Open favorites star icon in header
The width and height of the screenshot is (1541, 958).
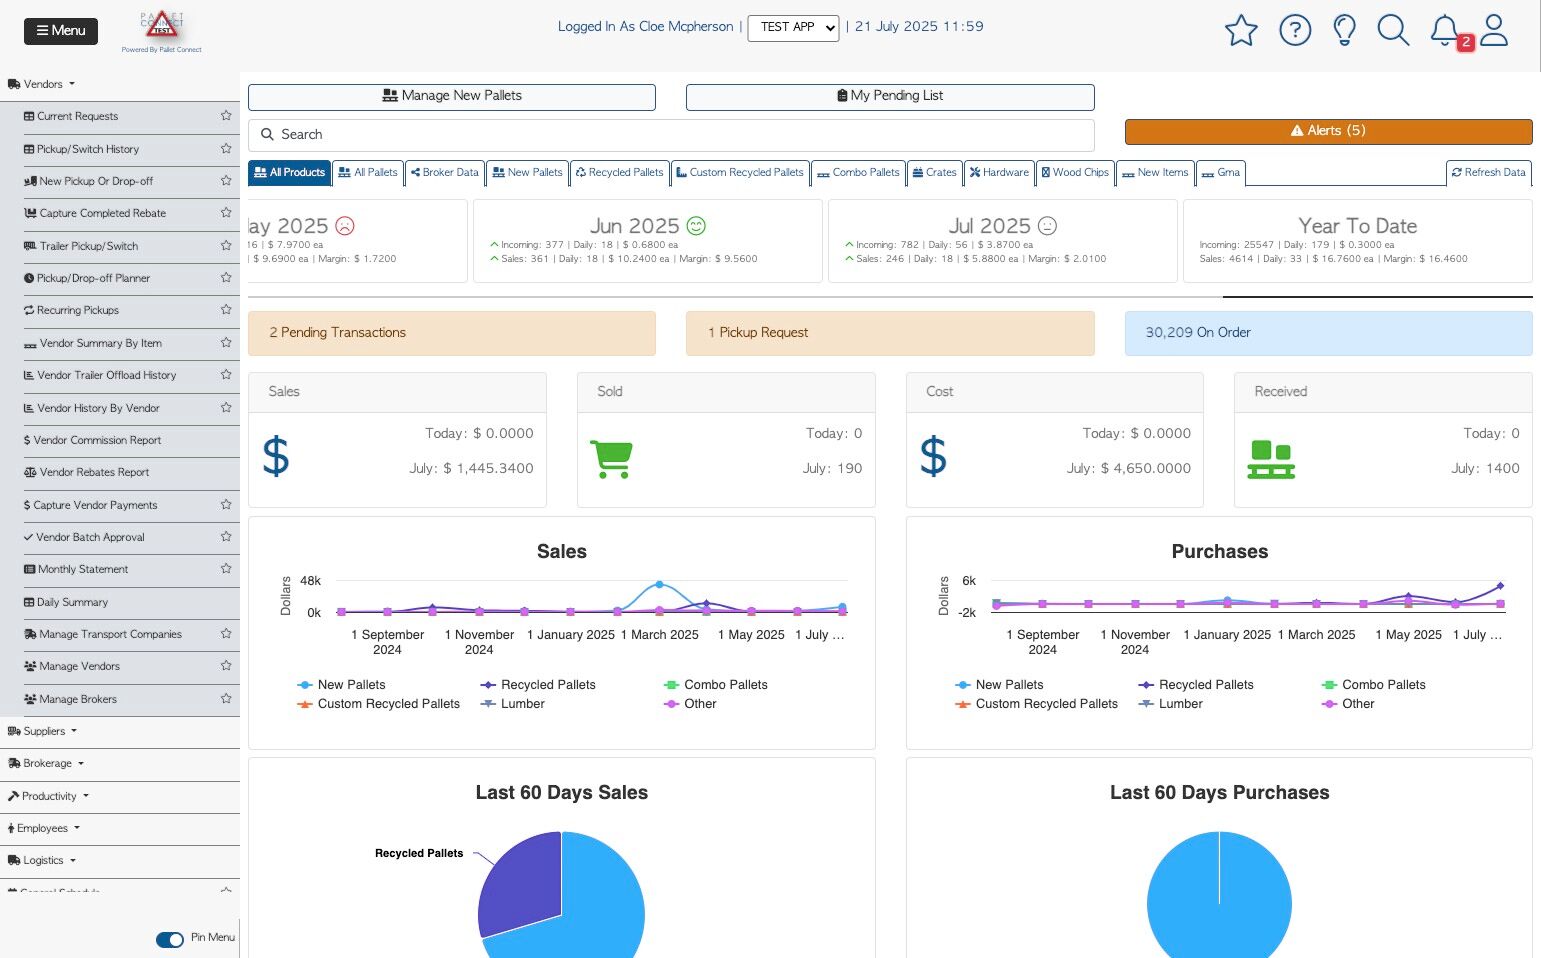click(x=1241, y=30)
